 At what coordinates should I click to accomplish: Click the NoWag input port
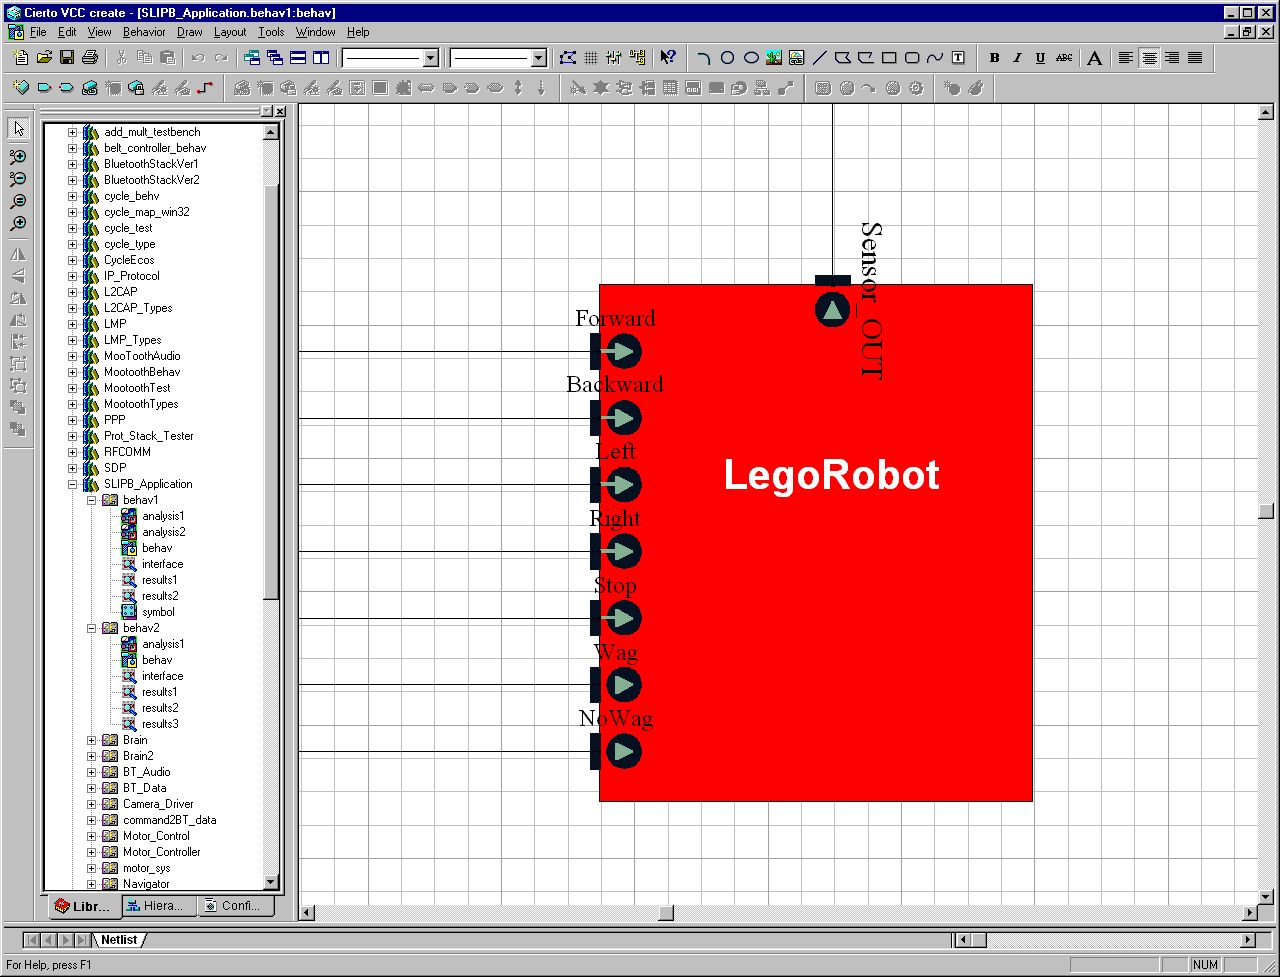pos(623,751)
